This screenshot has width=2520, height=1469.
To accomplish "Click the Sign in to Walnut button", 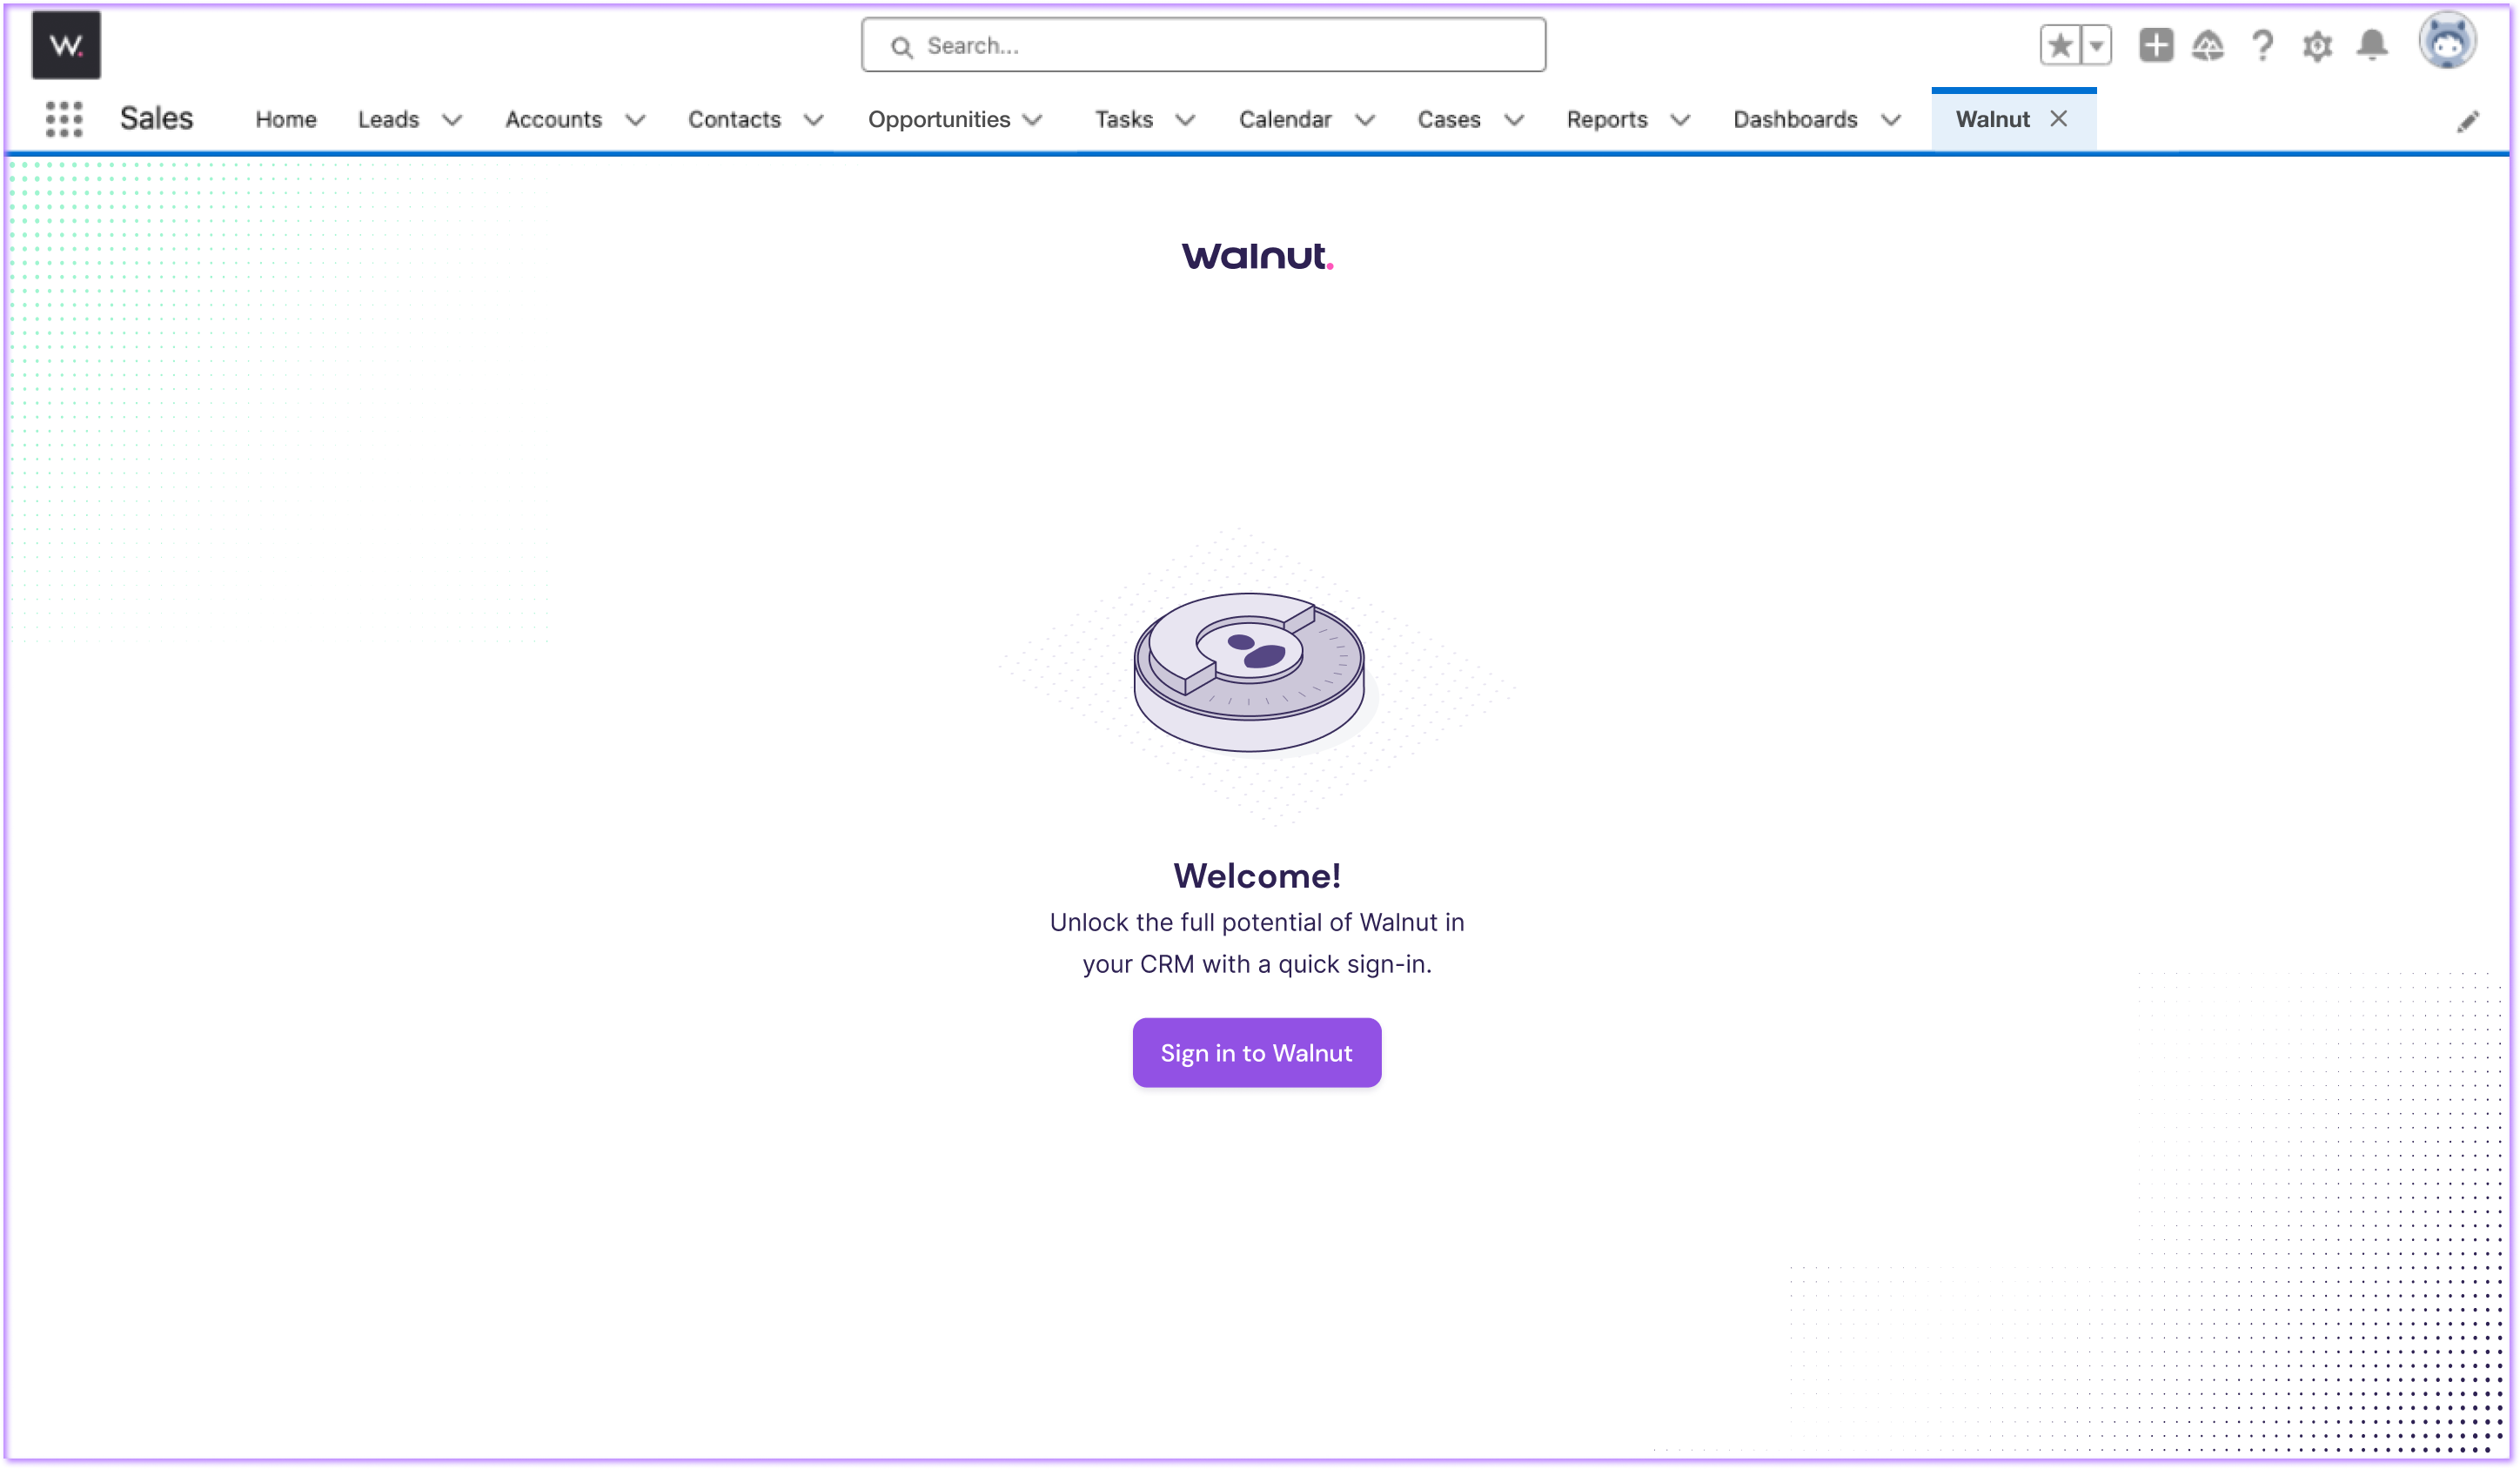I will (x=1256, y=1052).
